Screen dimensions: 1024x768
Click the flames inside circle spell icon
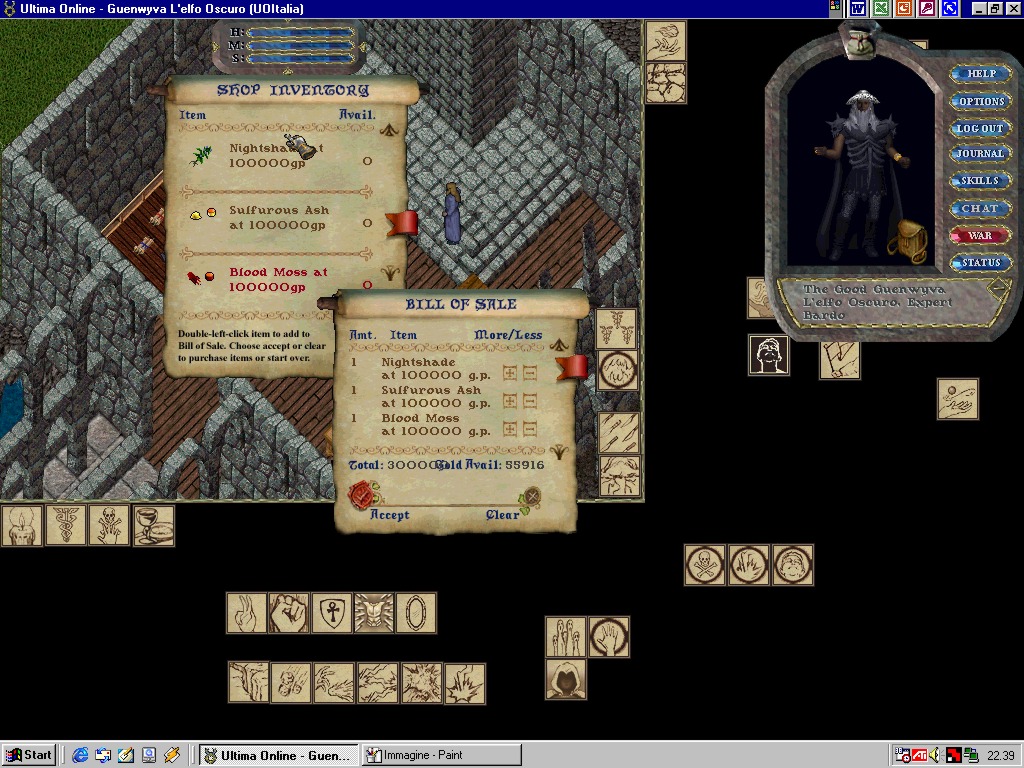pos(749,565)
